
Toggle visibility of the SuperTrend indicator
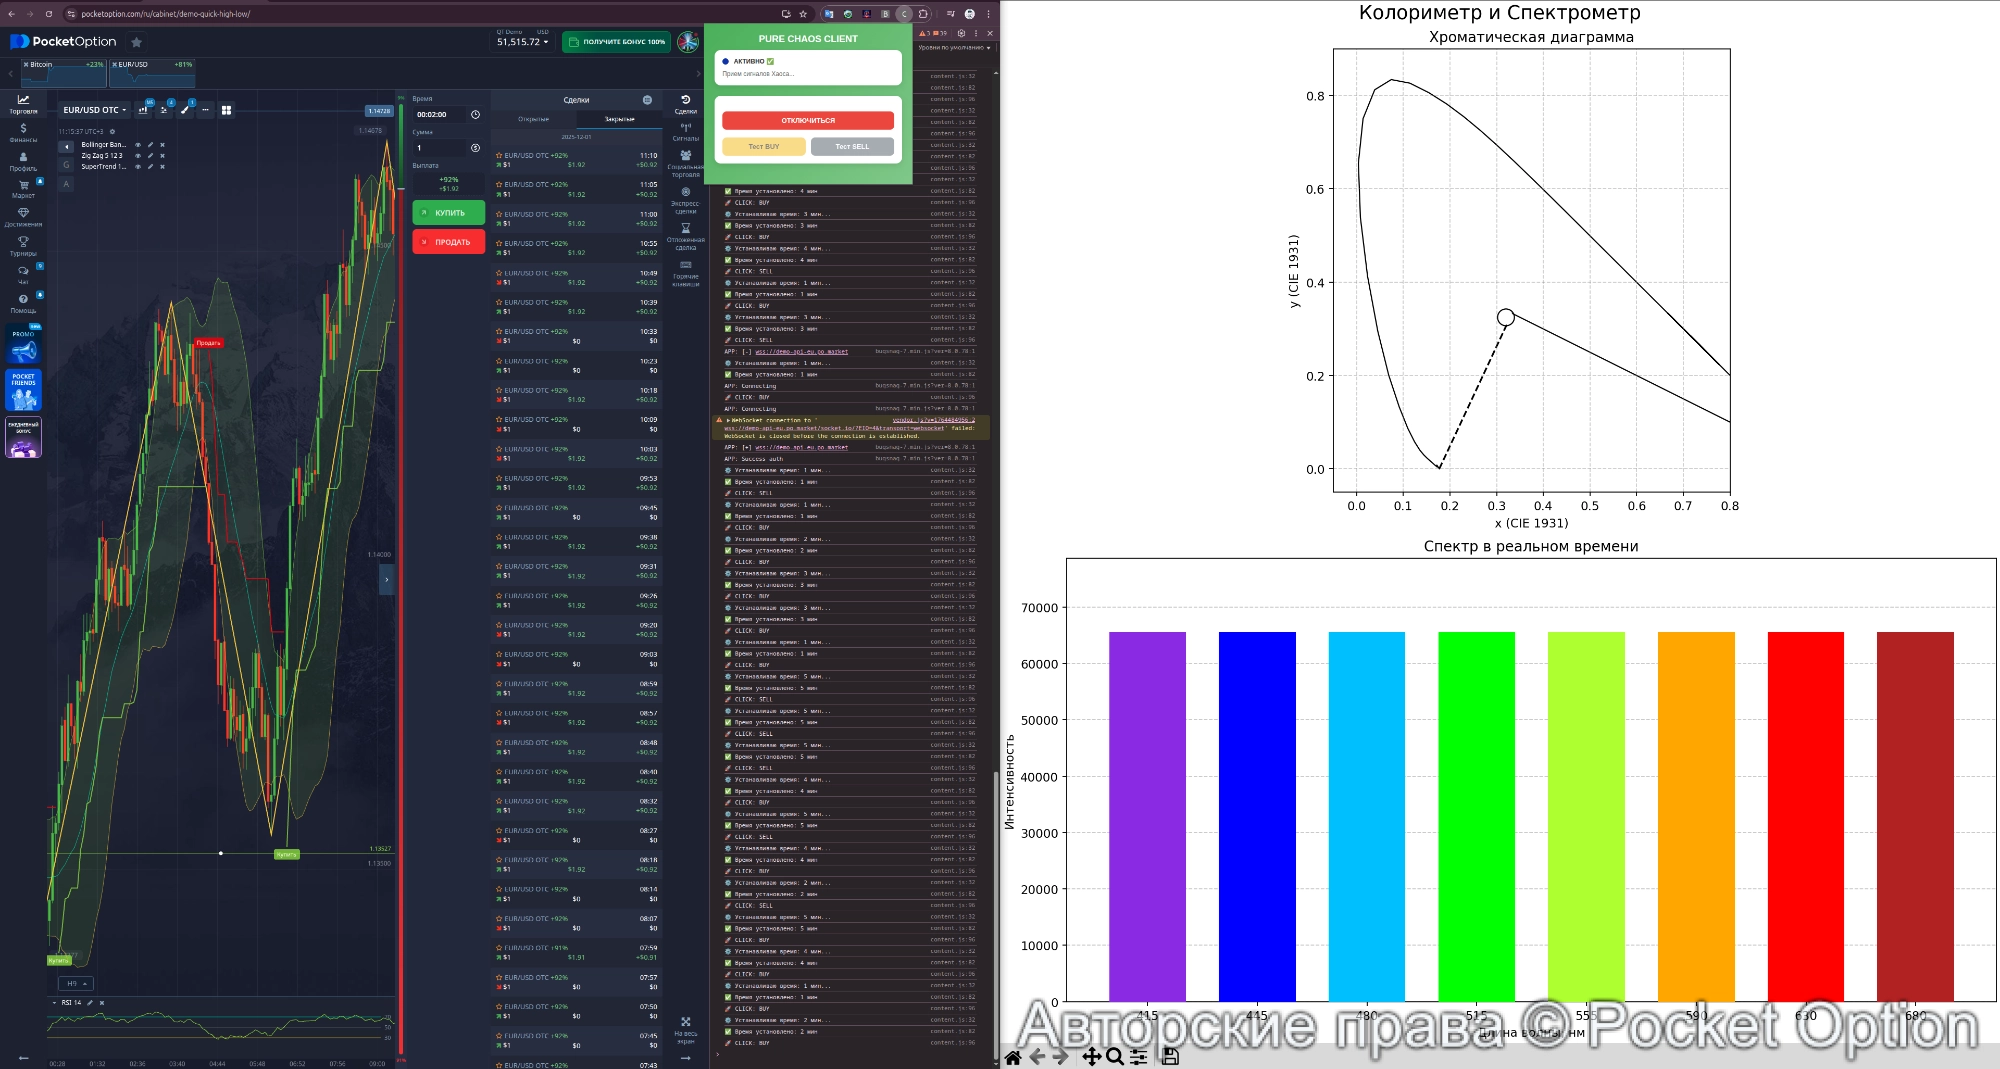click(x=138, y=167)
